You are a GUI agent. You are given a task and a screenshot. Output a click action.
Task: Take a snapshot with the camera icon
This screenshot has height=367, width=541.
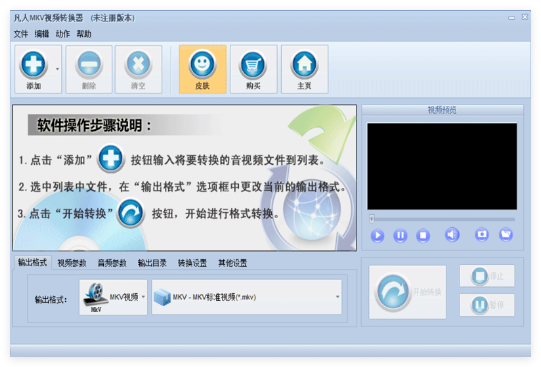coord(482,235)
